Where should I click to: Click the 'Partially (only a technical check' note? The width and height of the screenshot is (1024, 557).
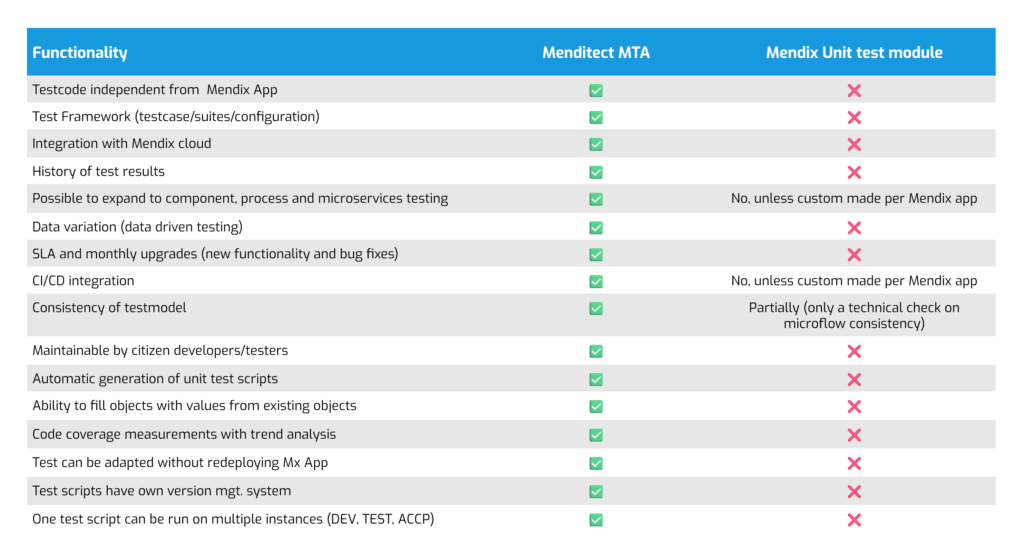854,315
